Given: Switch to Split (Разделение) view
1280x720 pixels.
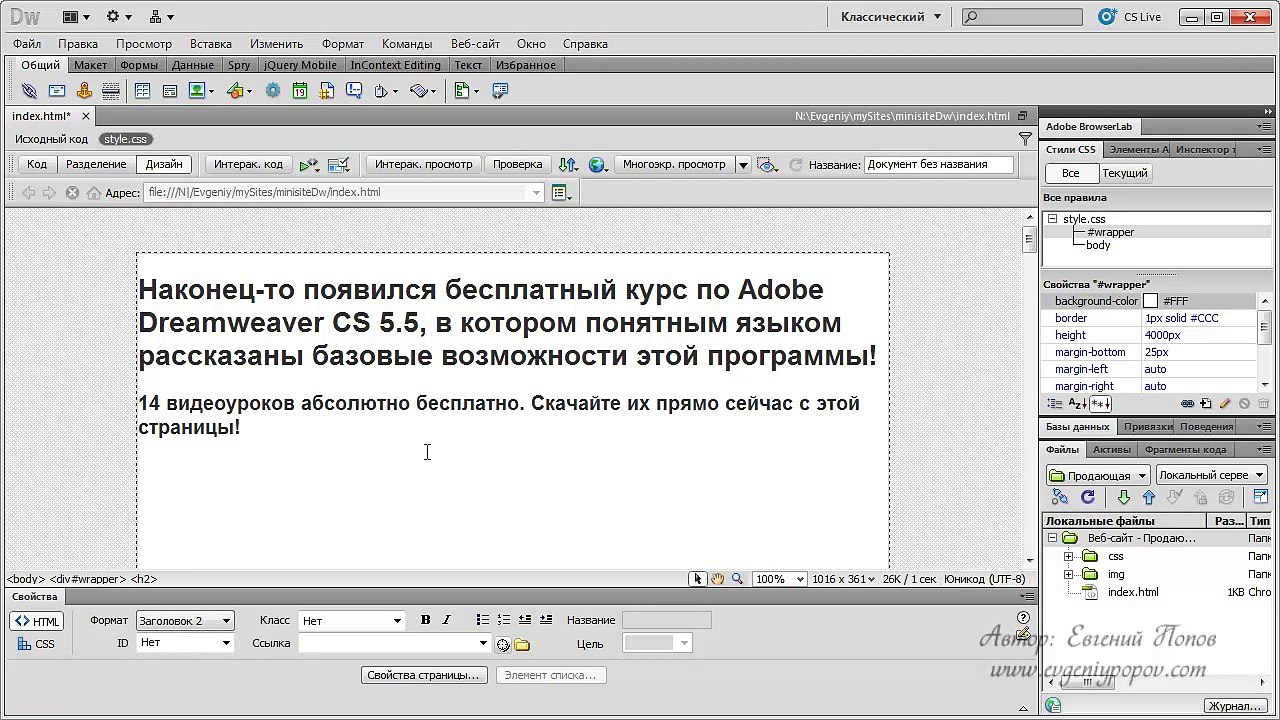Looking at the screenshot, I should coord(96,164).
